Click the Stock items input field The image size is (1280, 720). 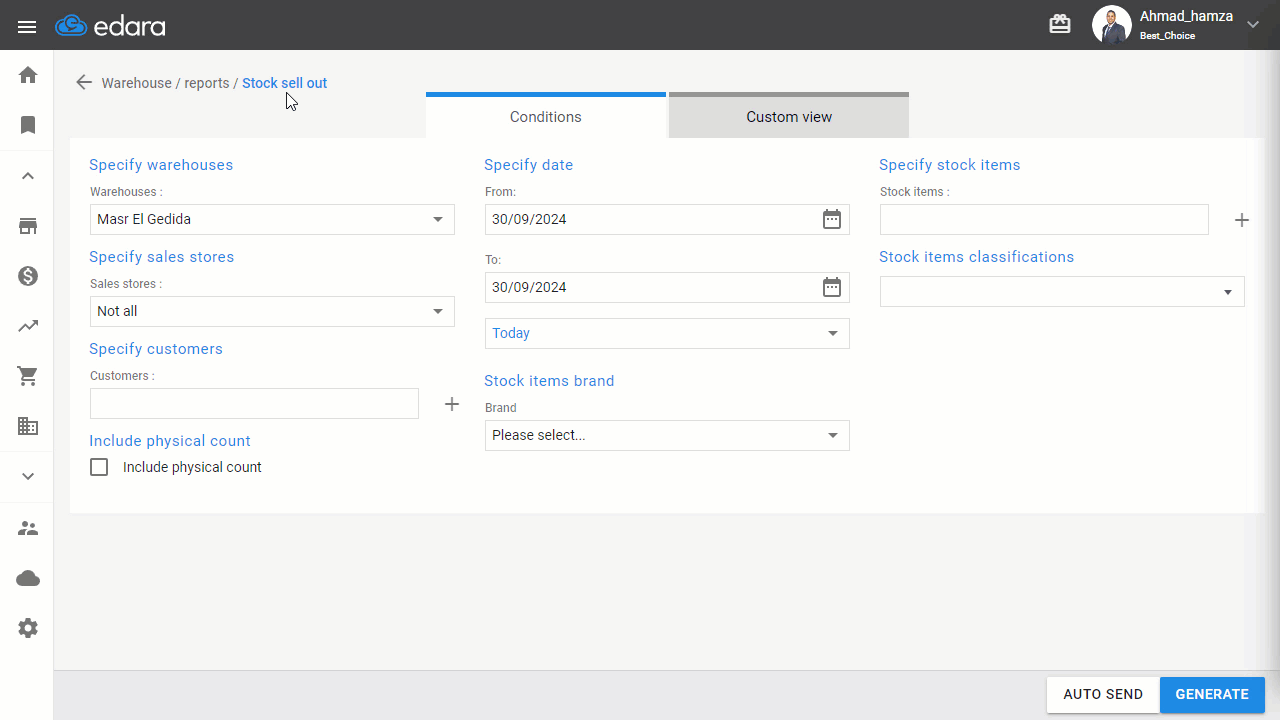tap(1044, 219)
